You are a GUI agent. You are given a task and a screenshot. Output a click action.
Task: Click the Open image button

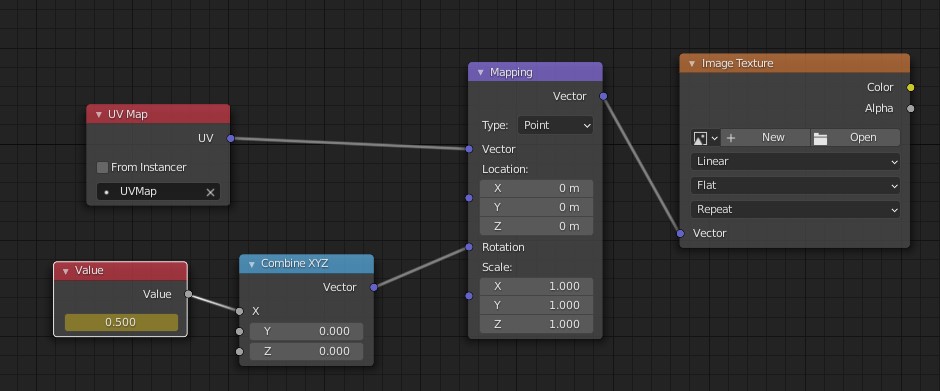(x=855, y=138)
